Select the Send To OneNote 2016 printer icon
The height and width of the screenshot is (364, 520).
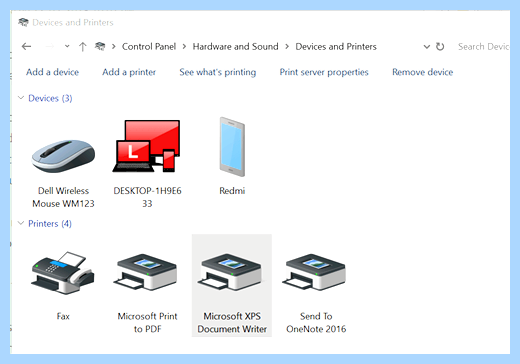(x=314, y=272)
